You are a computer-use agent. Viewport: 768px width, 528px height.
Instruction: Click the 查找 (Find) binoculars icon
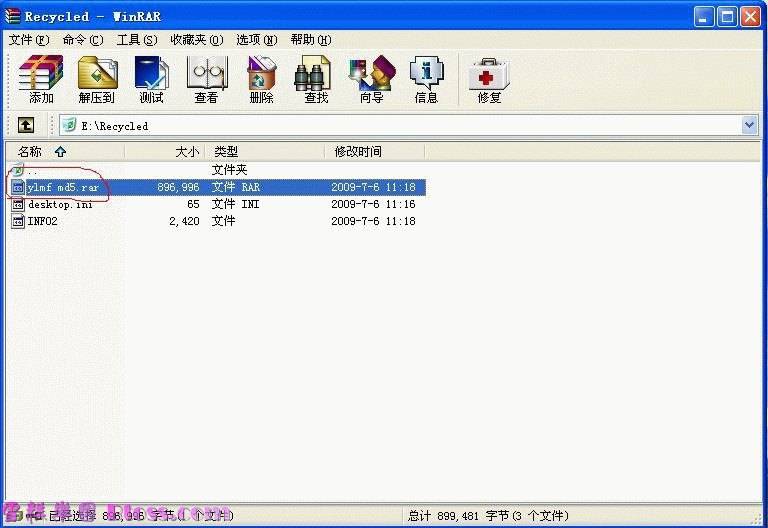click(313, 73)
